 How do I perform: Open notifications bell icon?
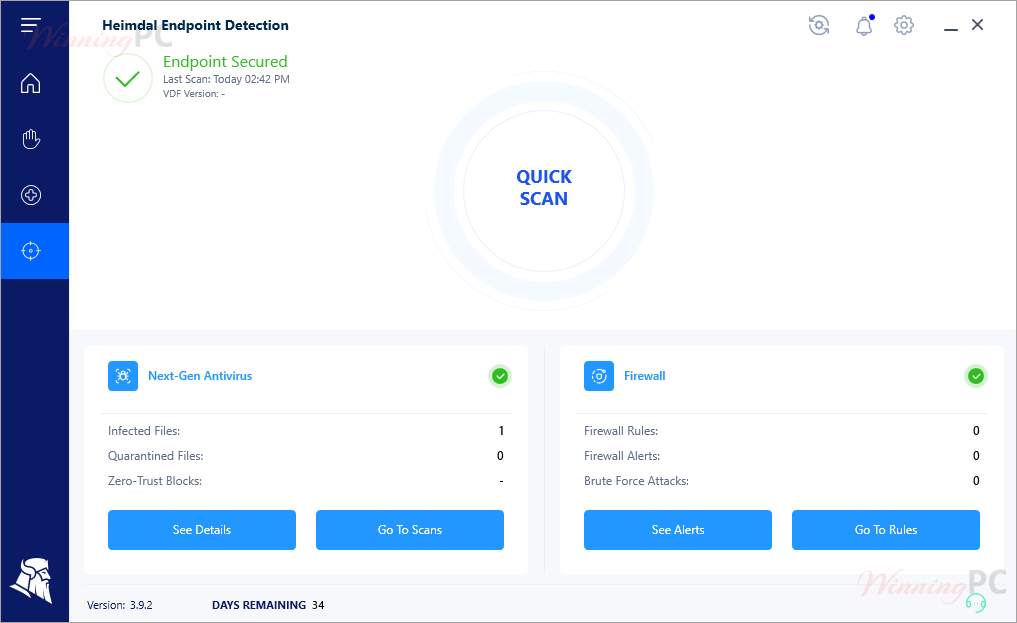864,25
